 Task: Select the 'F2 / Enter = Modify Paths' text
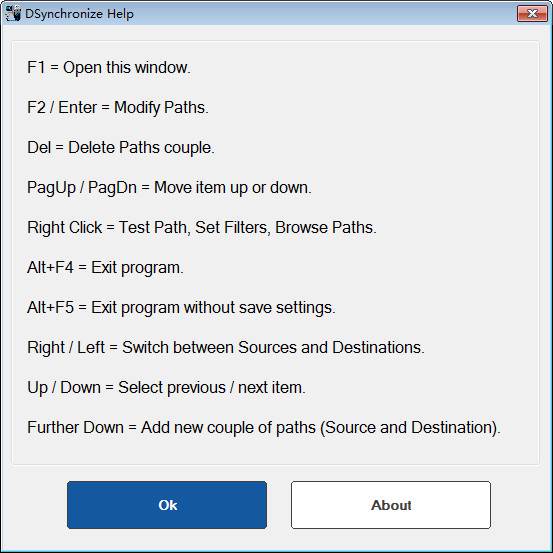(x=118, y=108)
